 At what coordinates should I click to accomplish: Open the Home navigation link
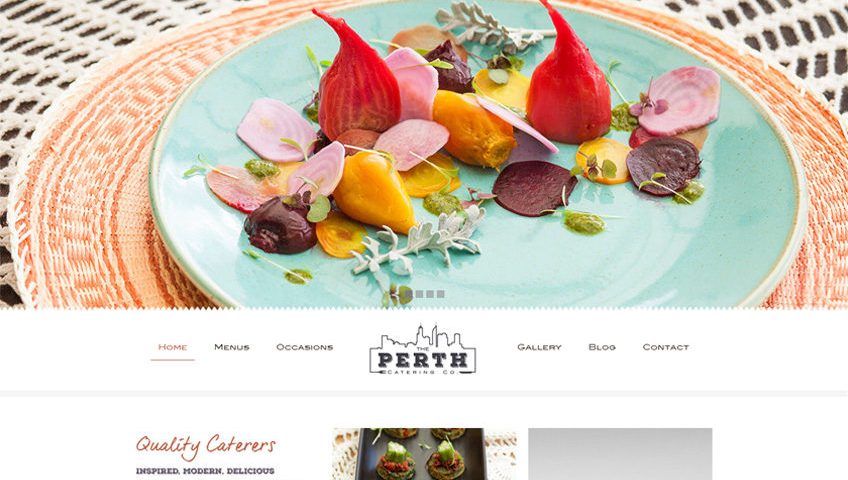pos(173,347)
